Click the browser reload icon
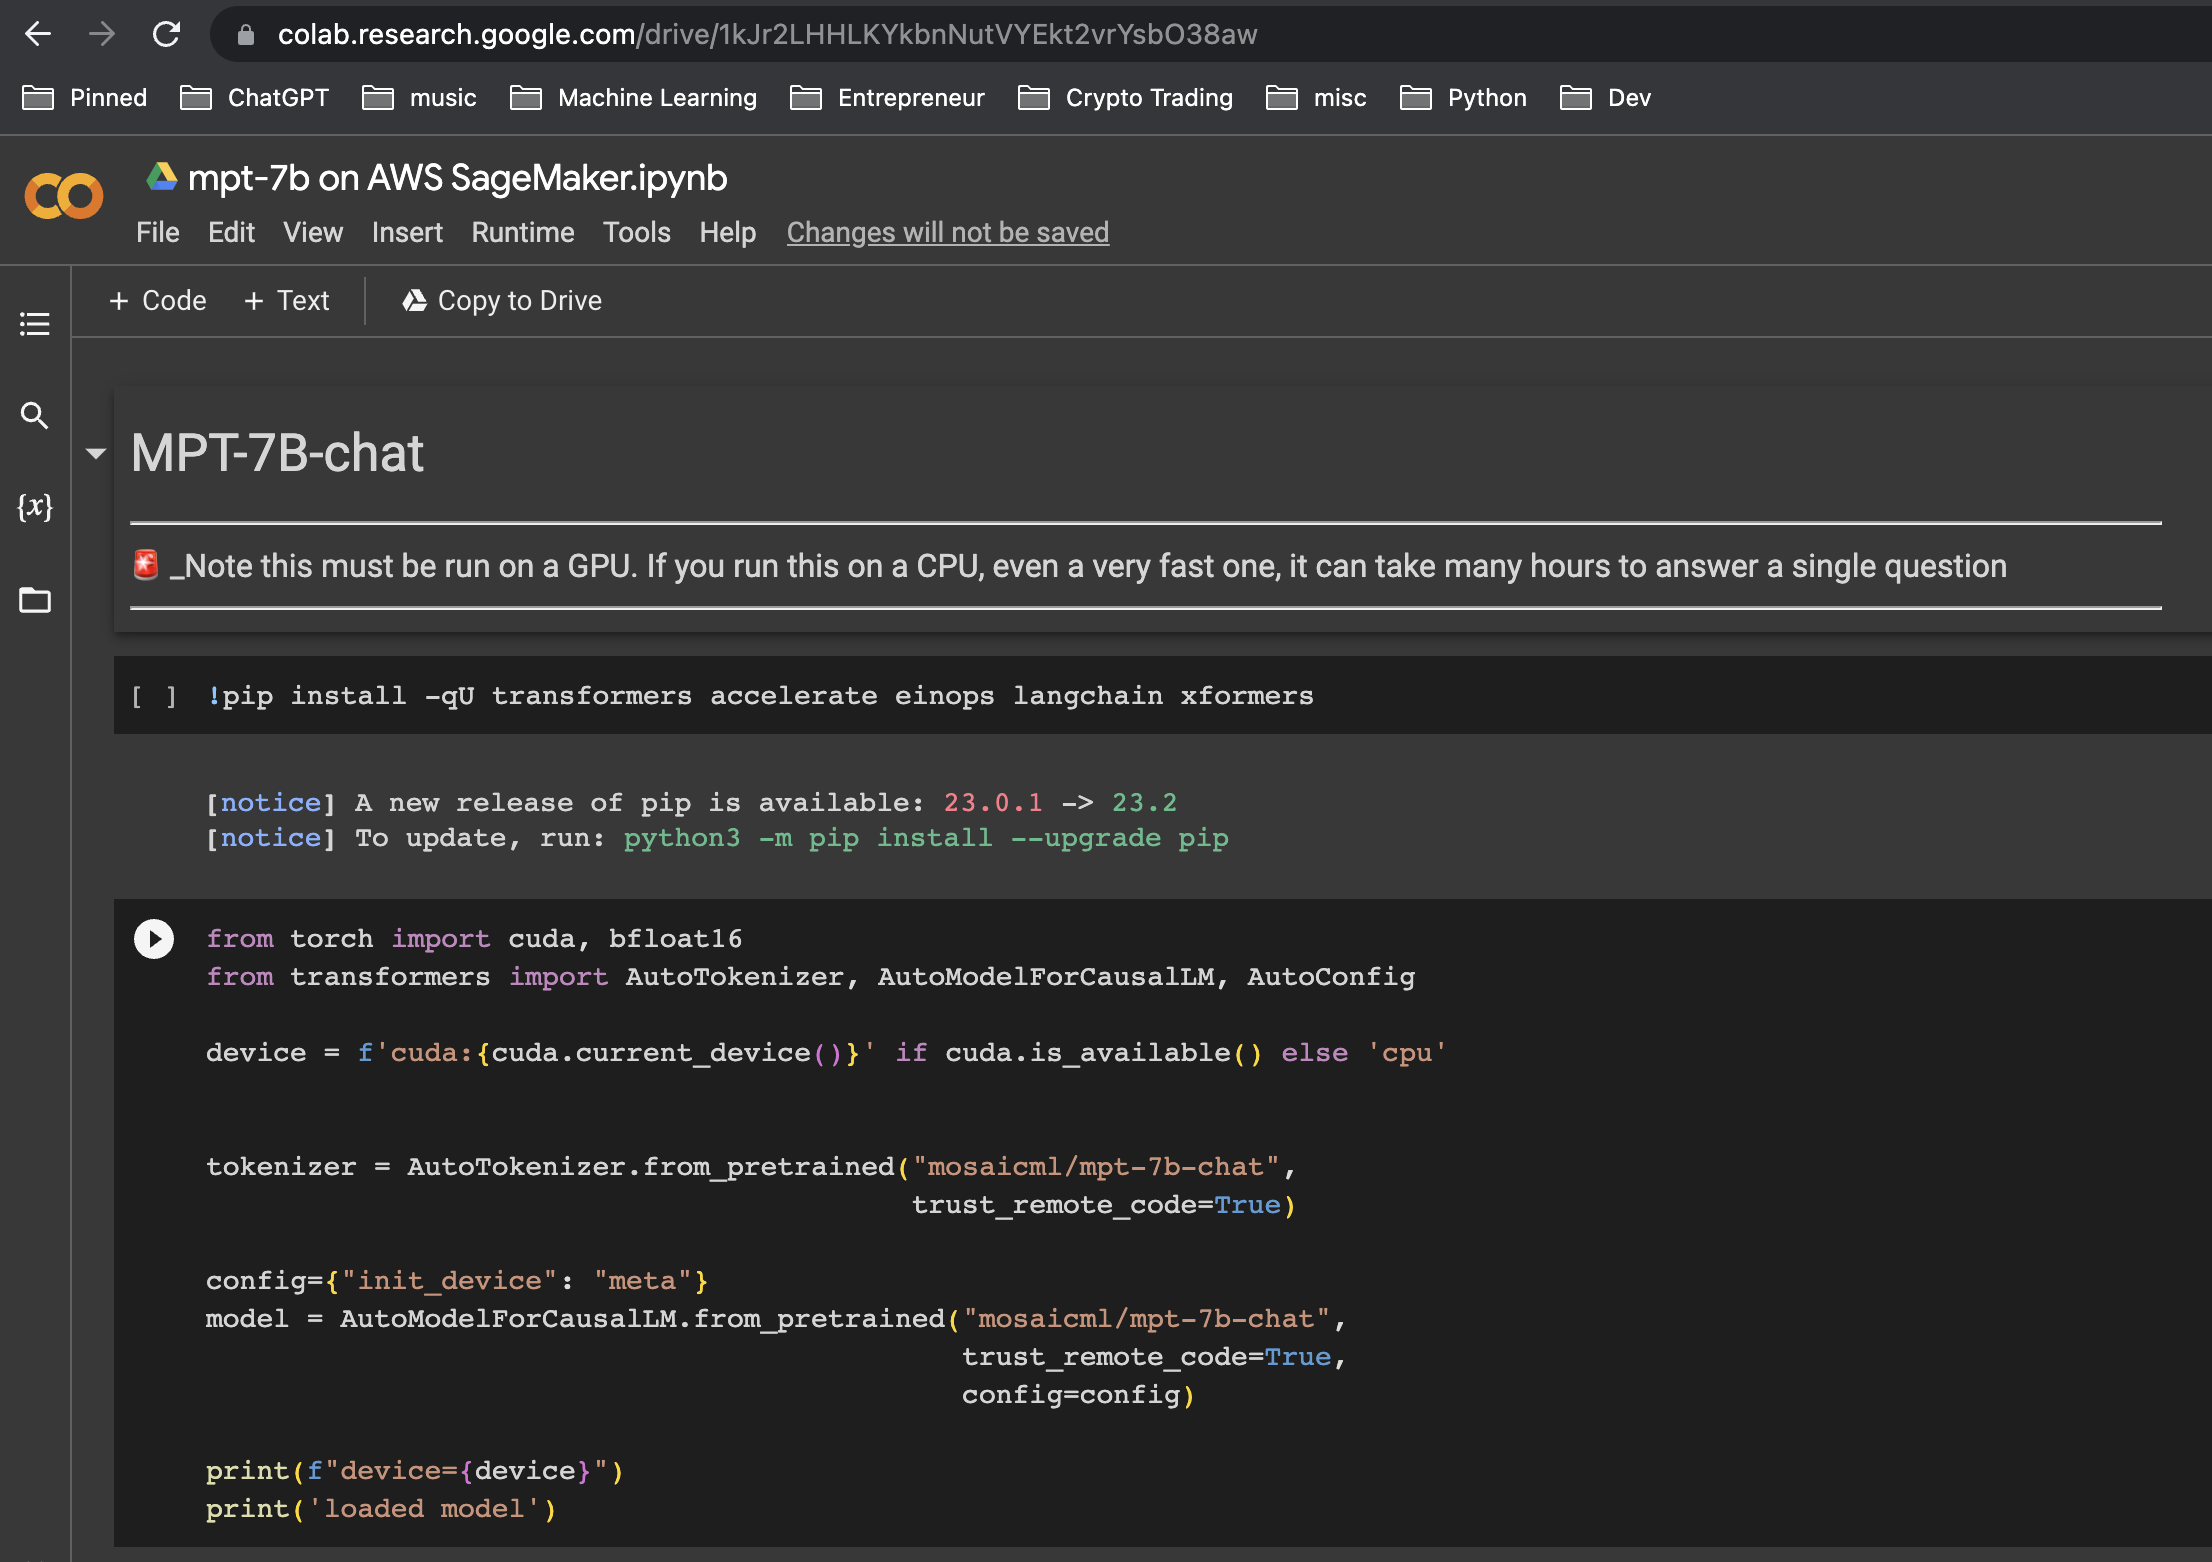This screenshot has height=1562, width=2212. 166,35
